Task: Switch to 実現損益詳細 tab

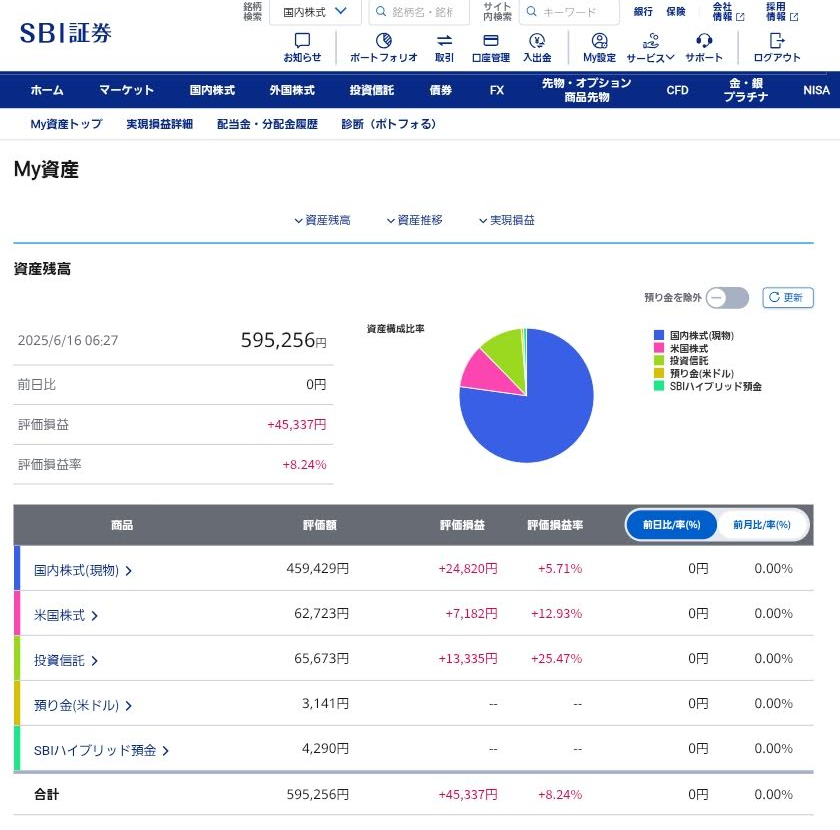Action: point(159,124)
